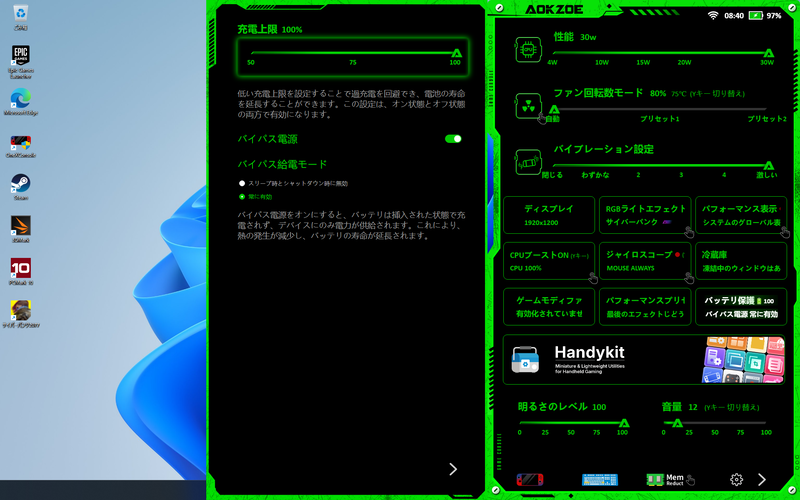Screen dimensions: 800x500
Task: Select the Steam desktop shortcut
Action: pos(20,187)
